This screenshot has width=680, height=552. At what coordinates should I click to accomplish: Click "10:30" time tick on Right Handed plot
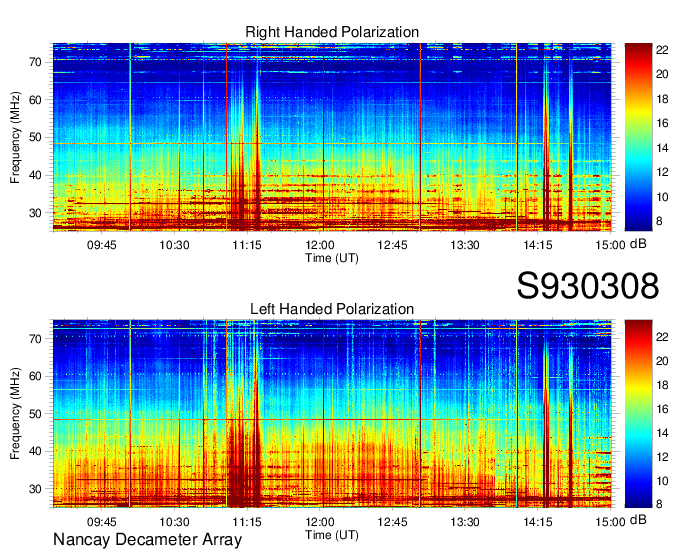click(x=174, y=245)
